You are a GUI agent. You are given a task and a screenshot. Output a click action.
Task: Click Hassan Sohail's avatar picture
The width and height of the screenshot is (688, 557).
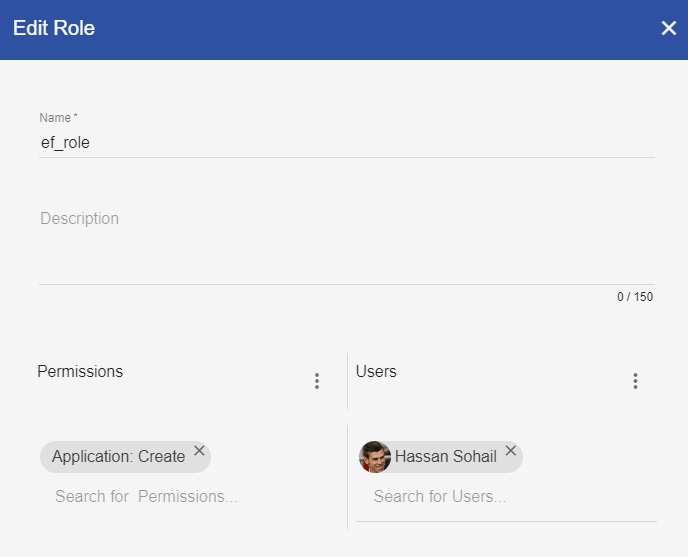click(375, 457)
